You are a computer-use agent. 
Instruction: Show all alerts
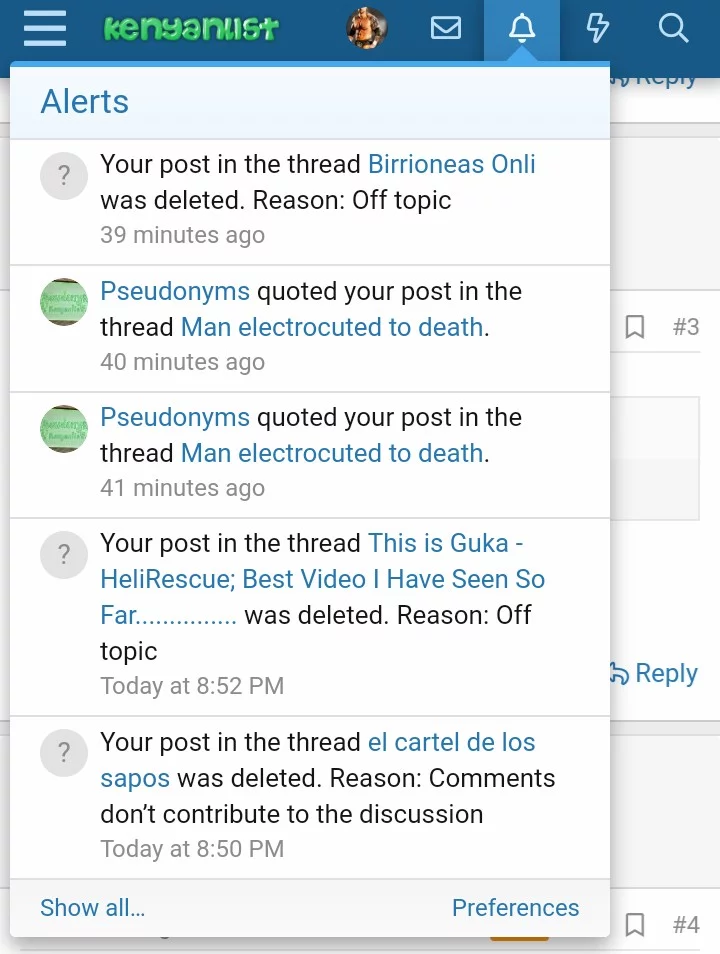[92, 908]
